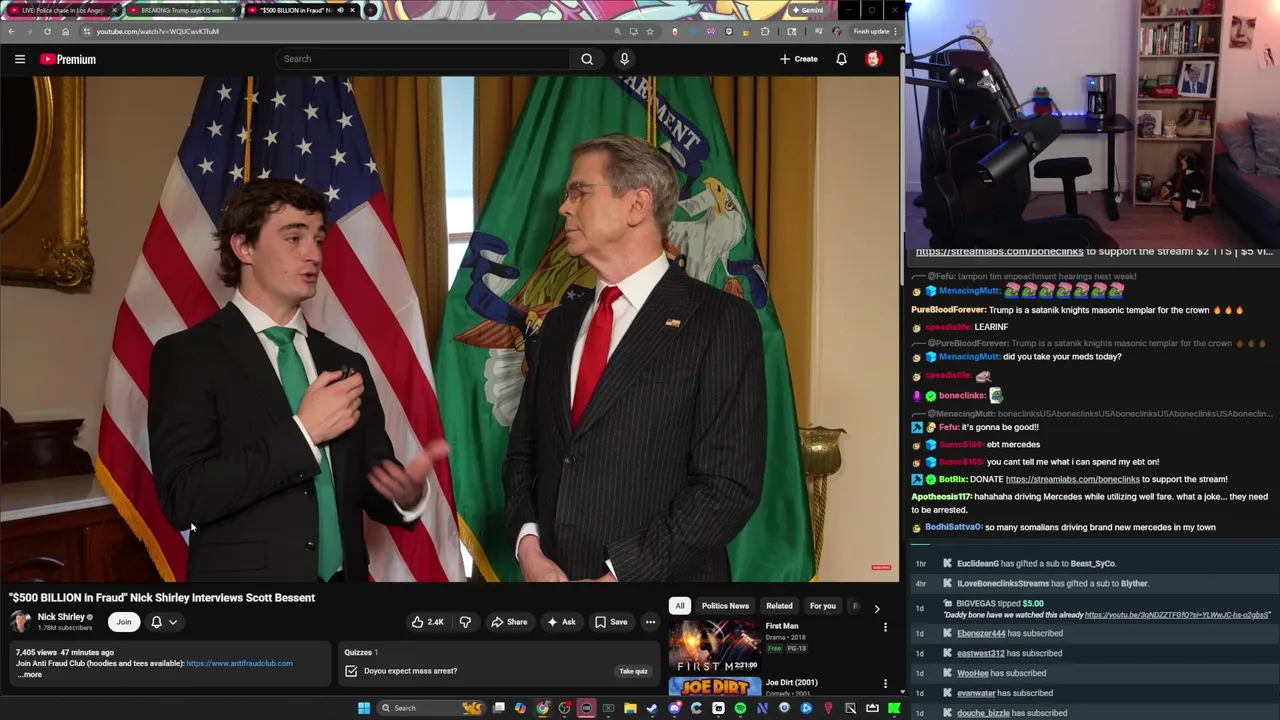The image size is (1280, 720).
Task: Close the LIVE Police chase tab
Action: (x=114, y=10)
